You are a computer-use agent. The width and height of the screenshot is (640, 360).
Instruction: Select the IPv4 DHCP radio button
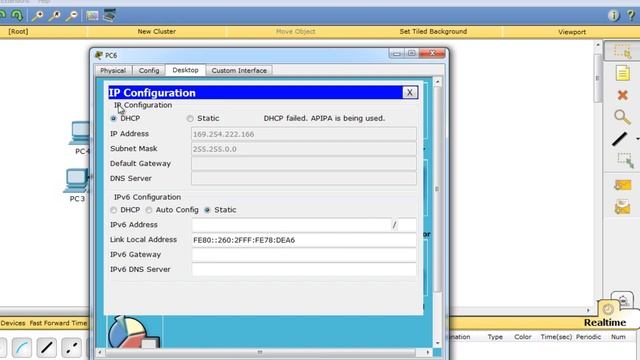[x=113, y=118]
